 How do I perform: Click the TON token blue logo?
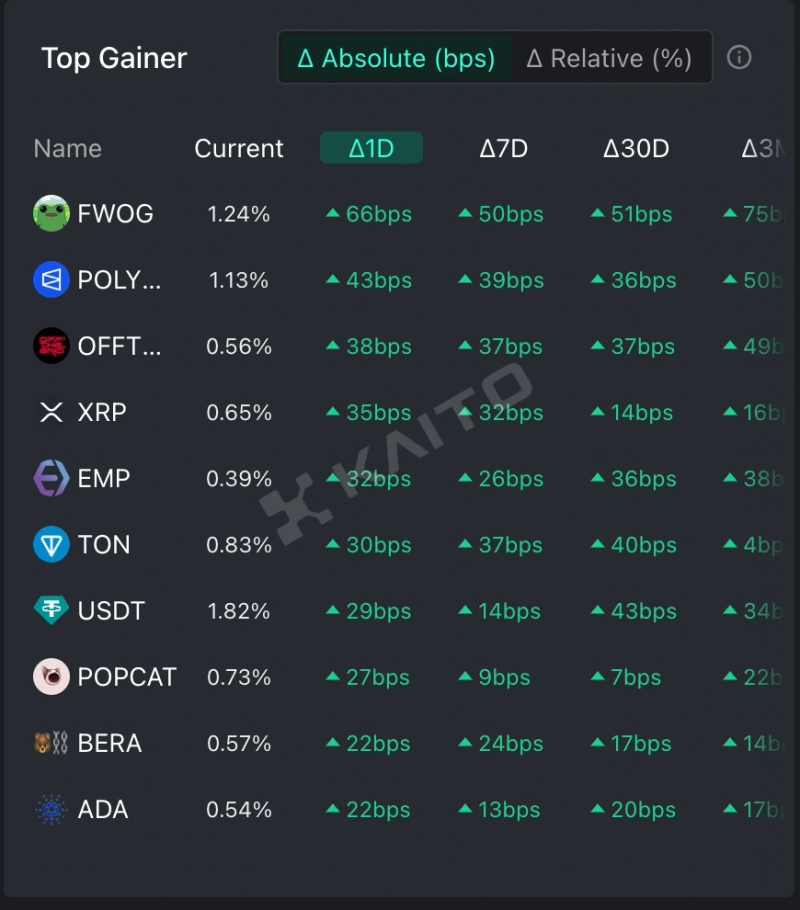(51, 545)
